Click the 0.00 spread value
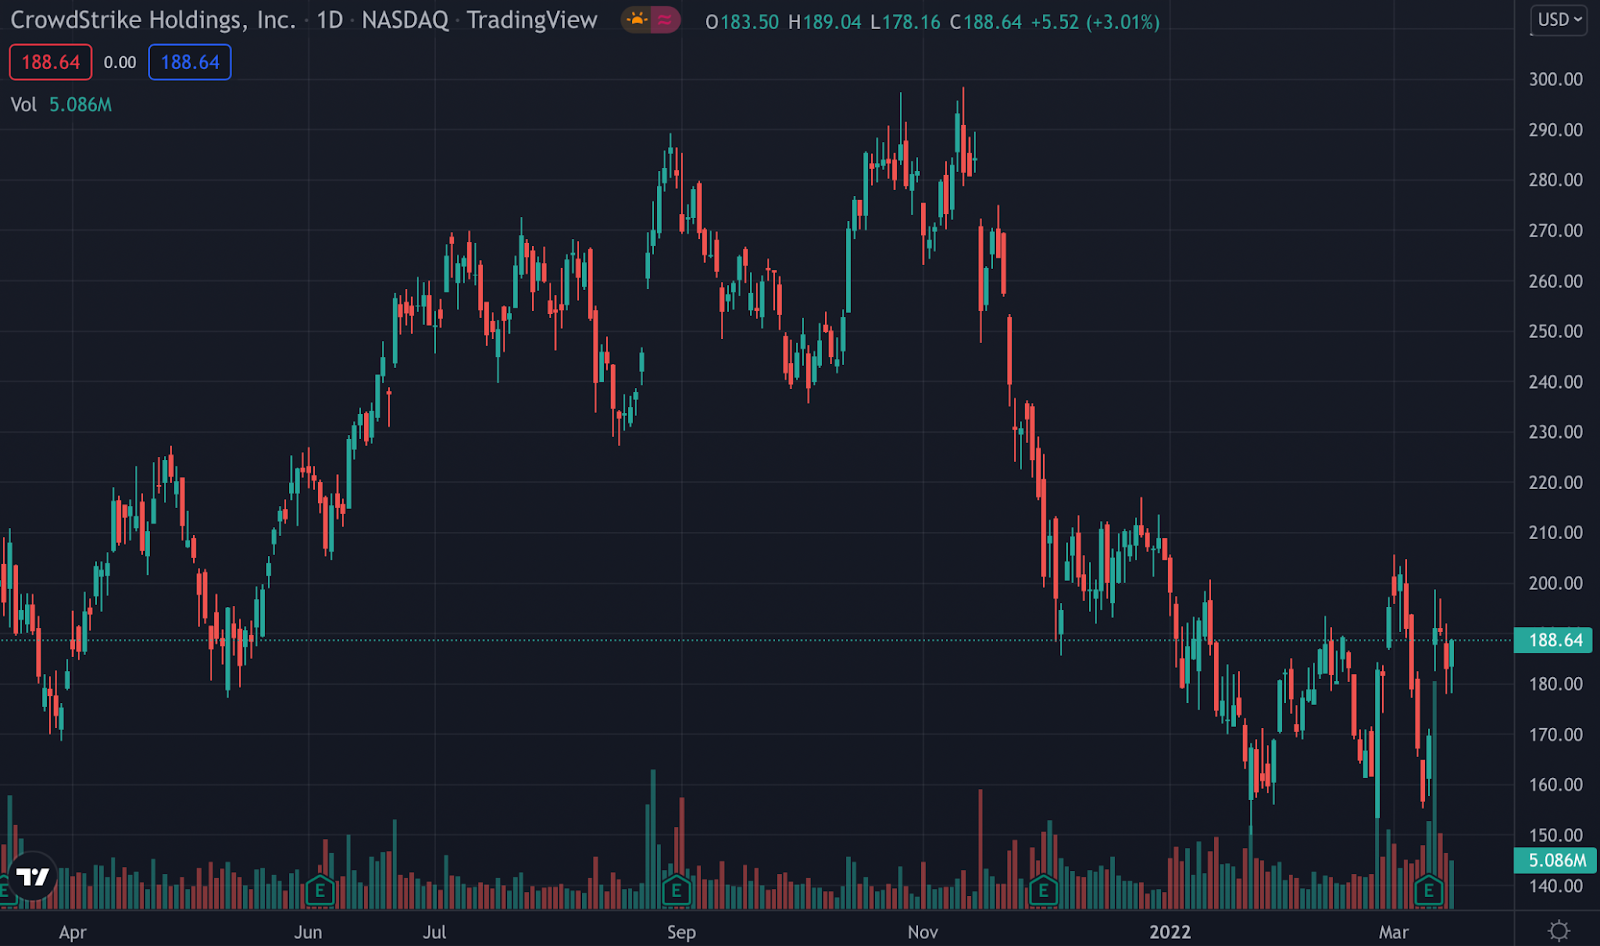 tap(120, 62)
